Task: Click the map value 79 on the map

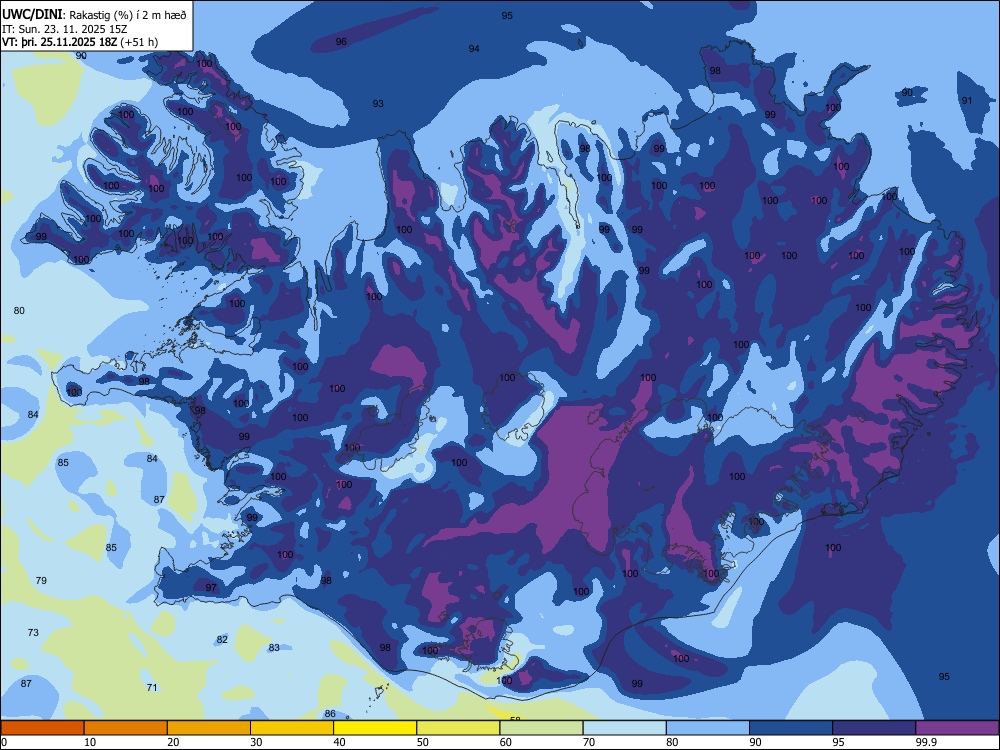Action: coord(41,580)
